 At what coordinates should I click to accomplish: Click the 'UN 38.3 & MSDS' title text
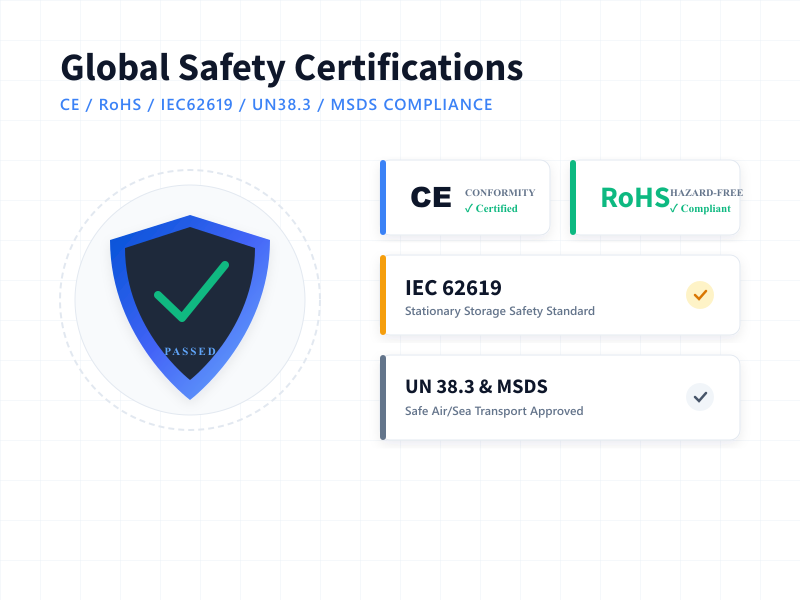click(476, 387)
